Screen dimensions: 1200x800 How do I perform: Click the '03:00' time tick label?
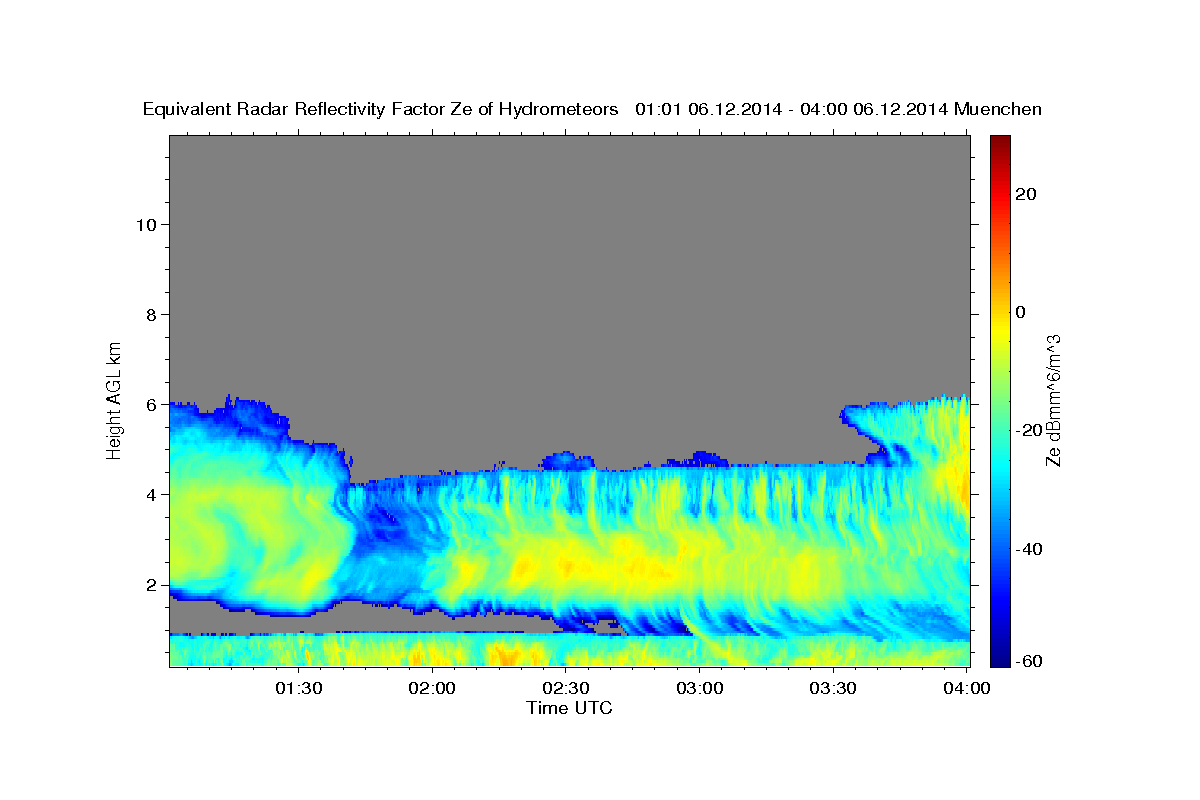tap(700, 688)
